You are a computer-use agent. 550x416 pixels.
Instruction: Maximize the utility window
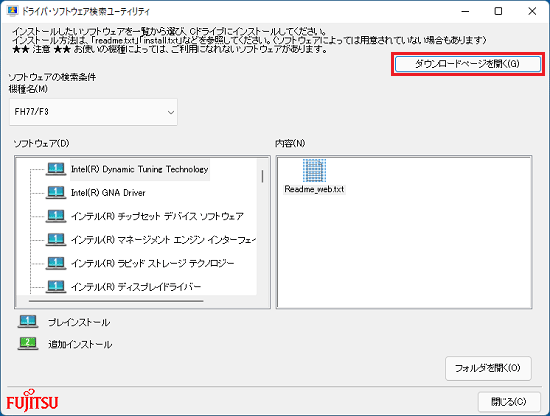pos(498,11)
